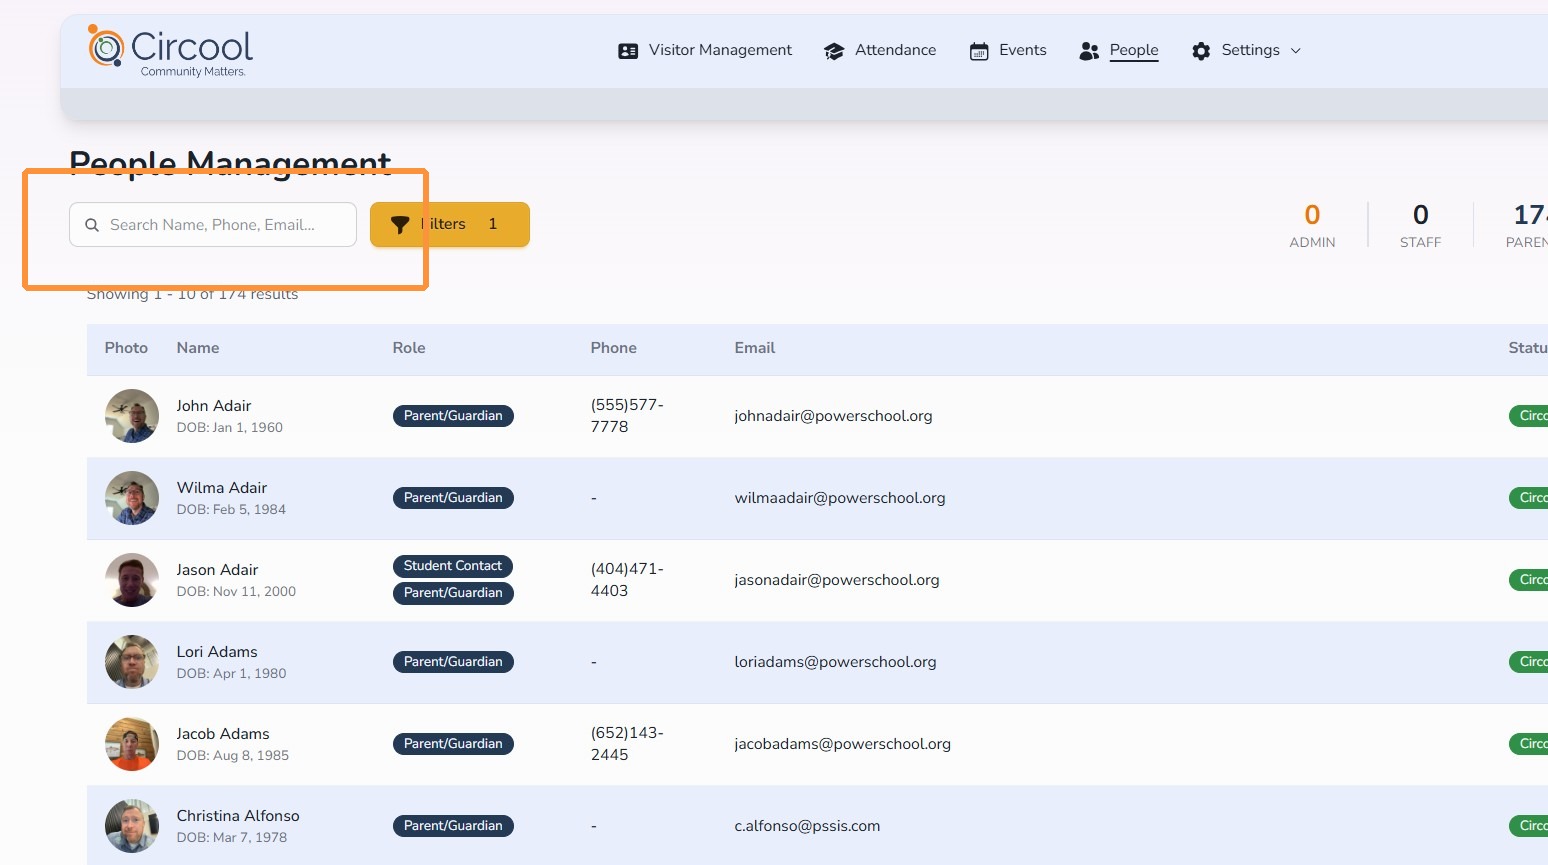Click the Name column header
The width and height of the screenshot is (1548, 865).
coord(198,348)
